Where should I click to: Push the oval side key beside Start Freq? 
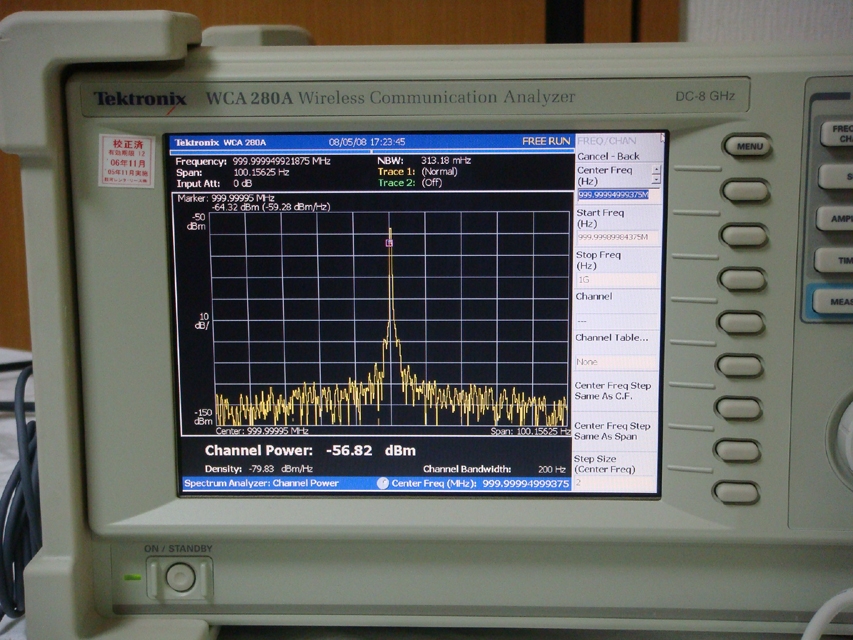point(744,236)
